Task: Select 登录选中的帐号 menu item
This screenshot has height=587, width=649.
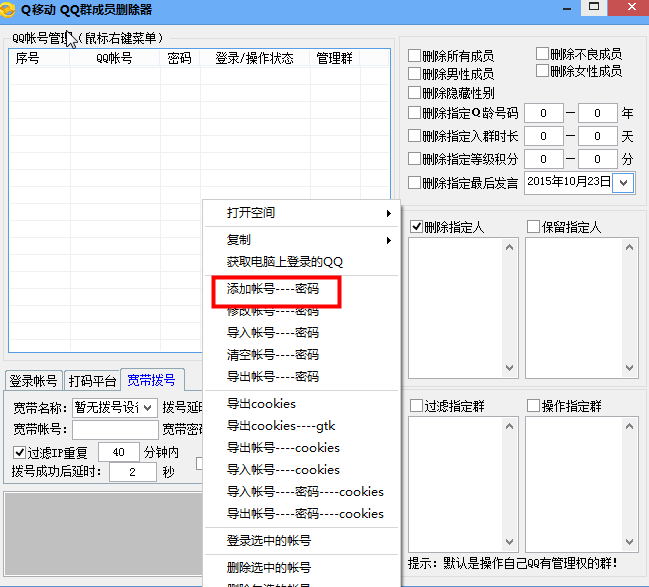Action: click(301, 540)
